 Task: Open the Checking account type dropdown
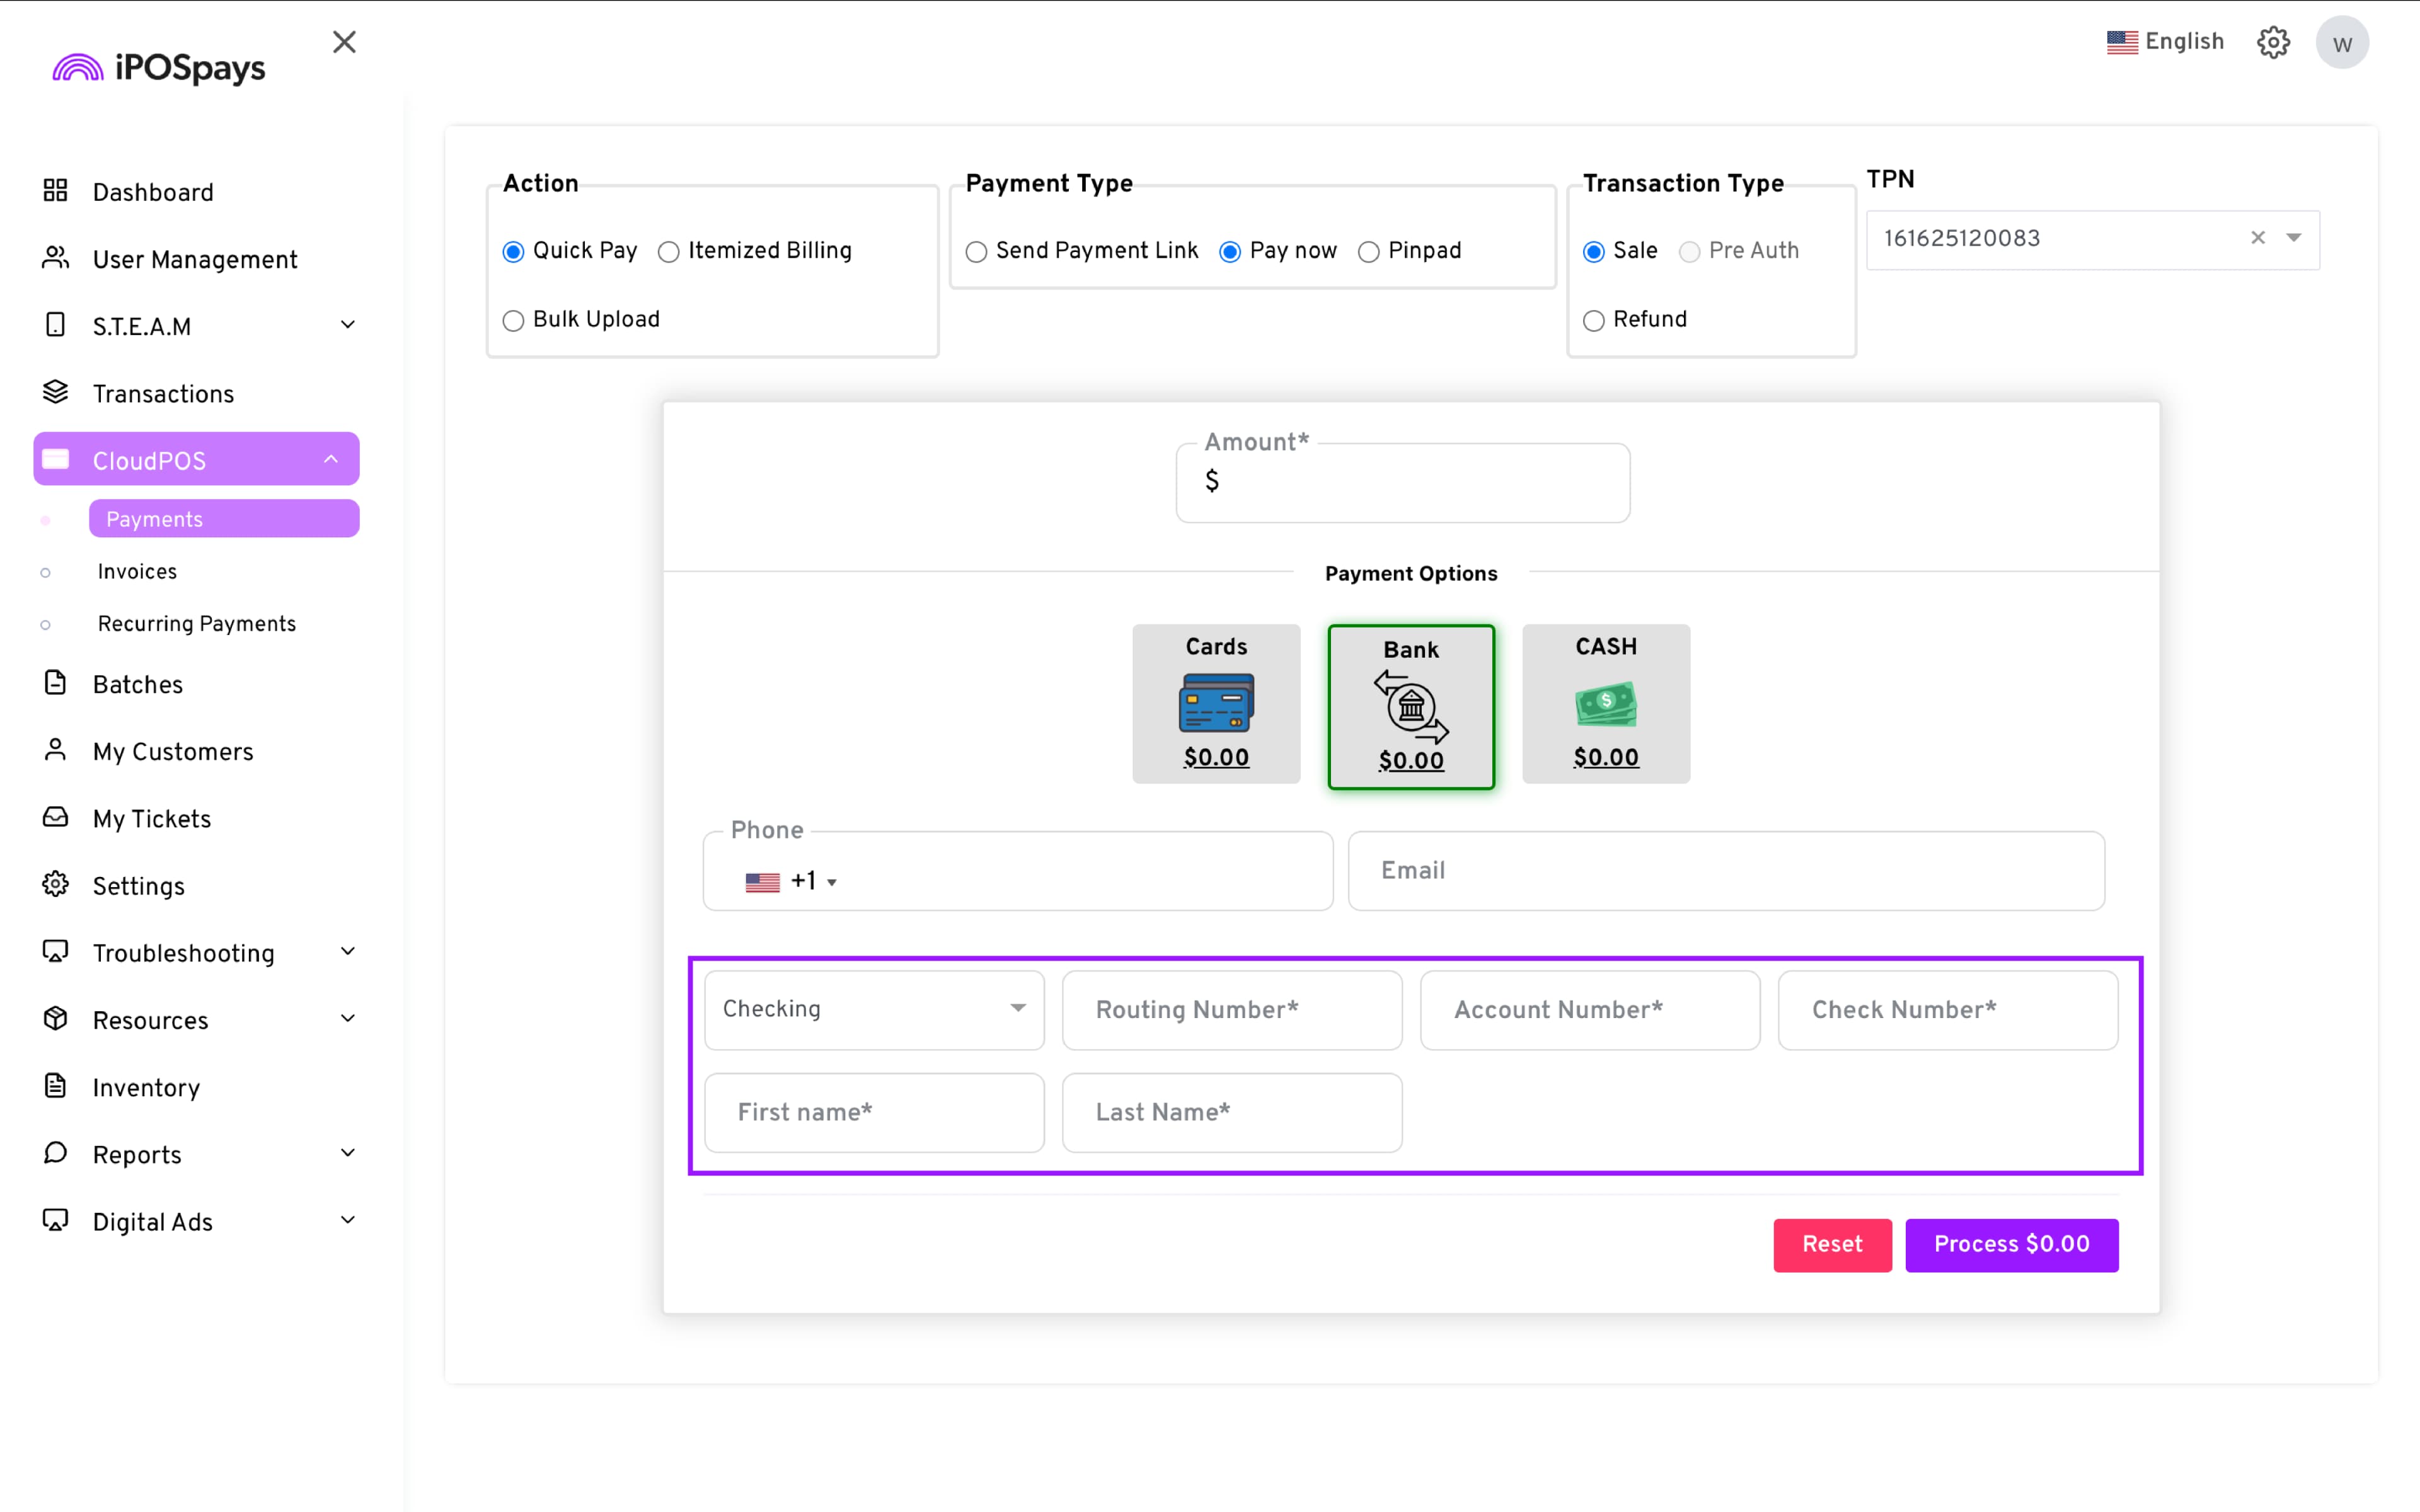[x=874, y=1009]
